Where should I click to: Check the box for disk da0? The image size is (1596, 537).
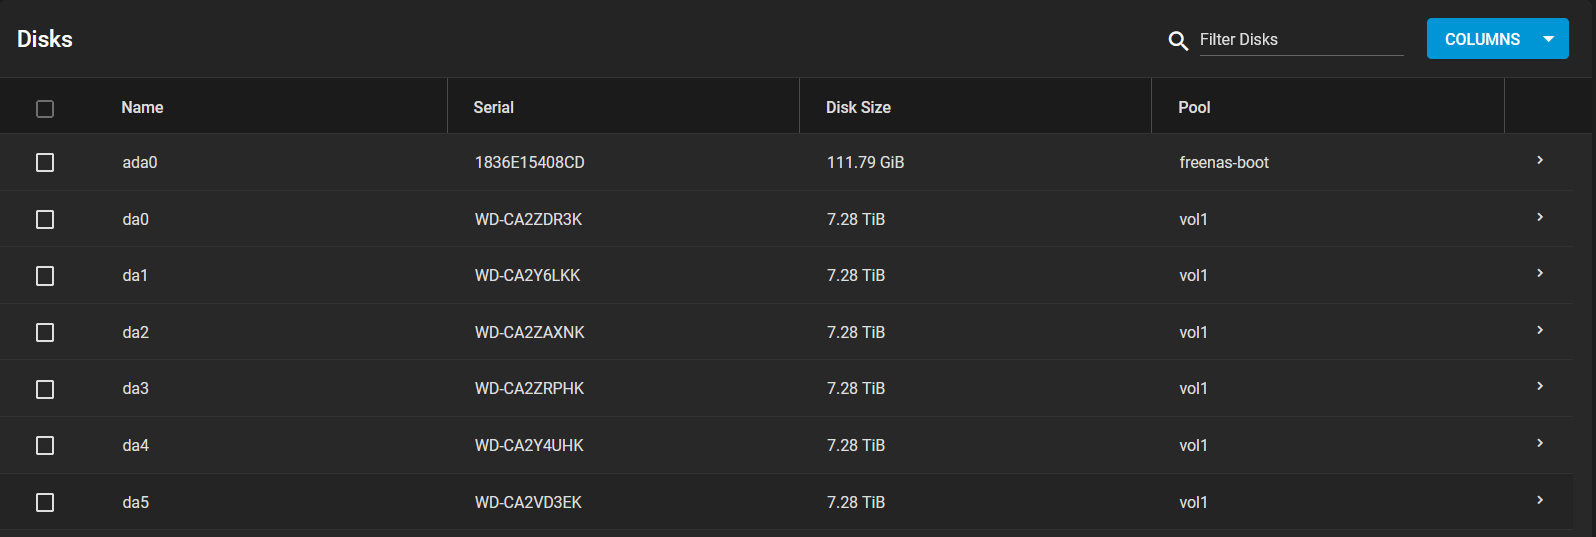coord(45,219)
